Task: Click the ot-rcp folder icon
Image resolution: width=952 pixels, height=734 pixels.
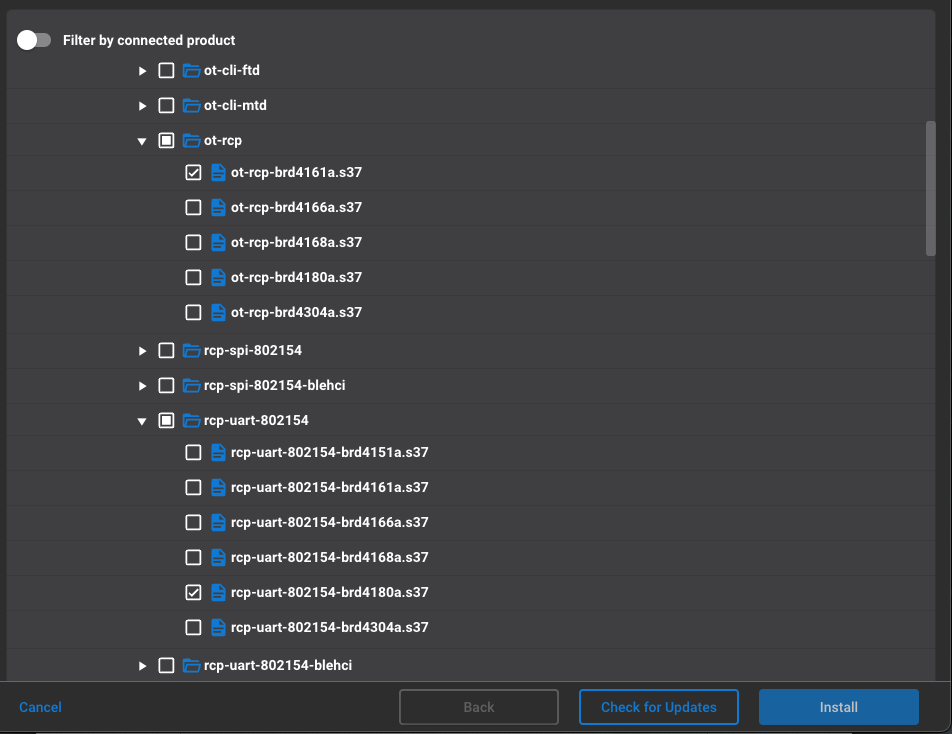Action: coord(190,140)
